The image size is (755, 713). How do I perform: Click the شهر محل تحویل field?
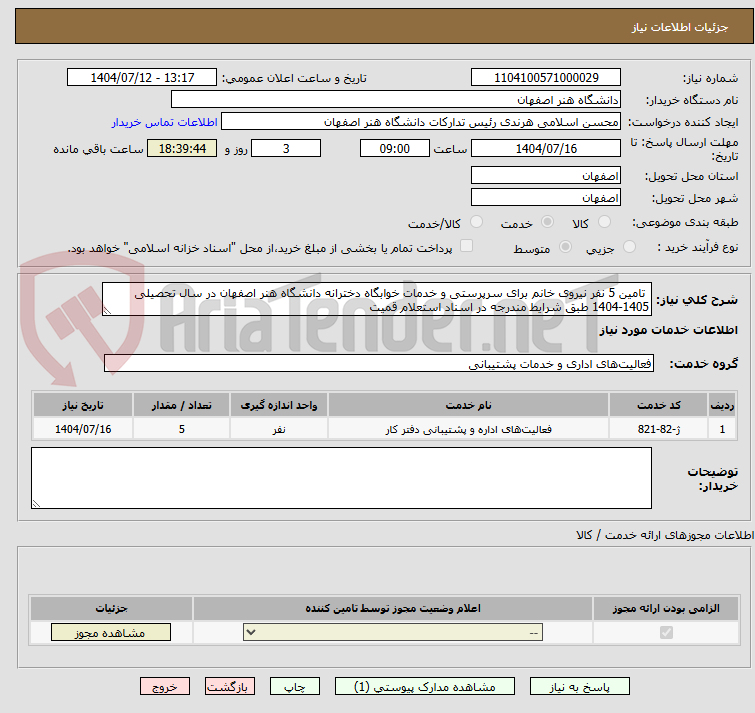(x=546, y=198)
